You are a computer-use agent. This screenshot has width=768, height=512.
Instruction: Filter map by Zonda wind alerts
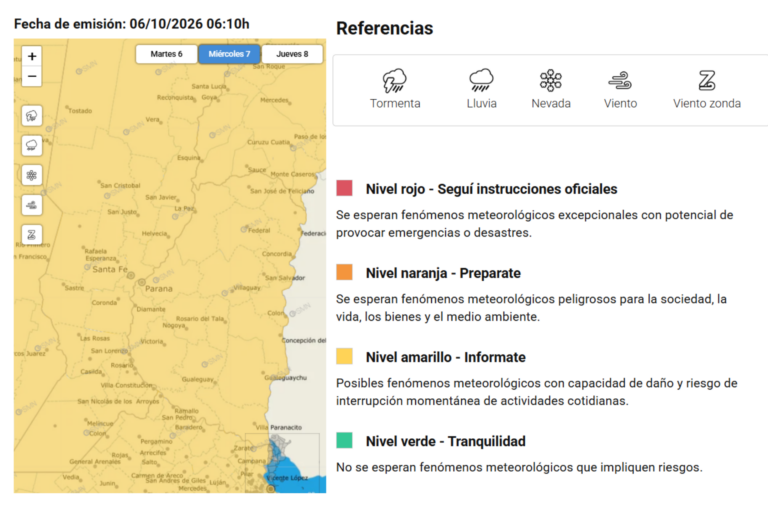tap(32, 235)
